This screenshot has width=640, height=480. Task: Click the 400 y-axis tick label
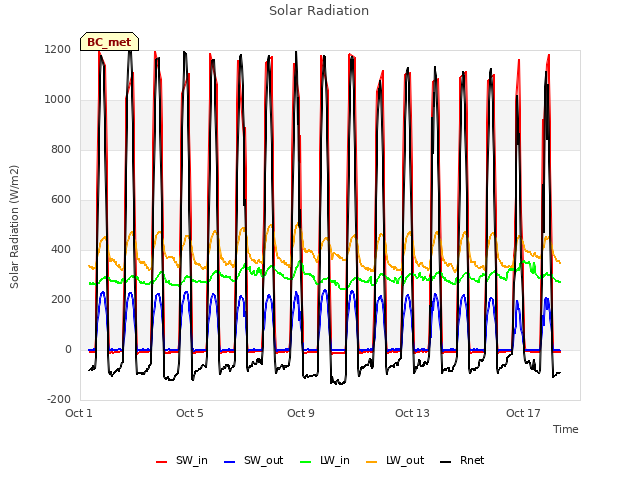(x=61, y=250)
